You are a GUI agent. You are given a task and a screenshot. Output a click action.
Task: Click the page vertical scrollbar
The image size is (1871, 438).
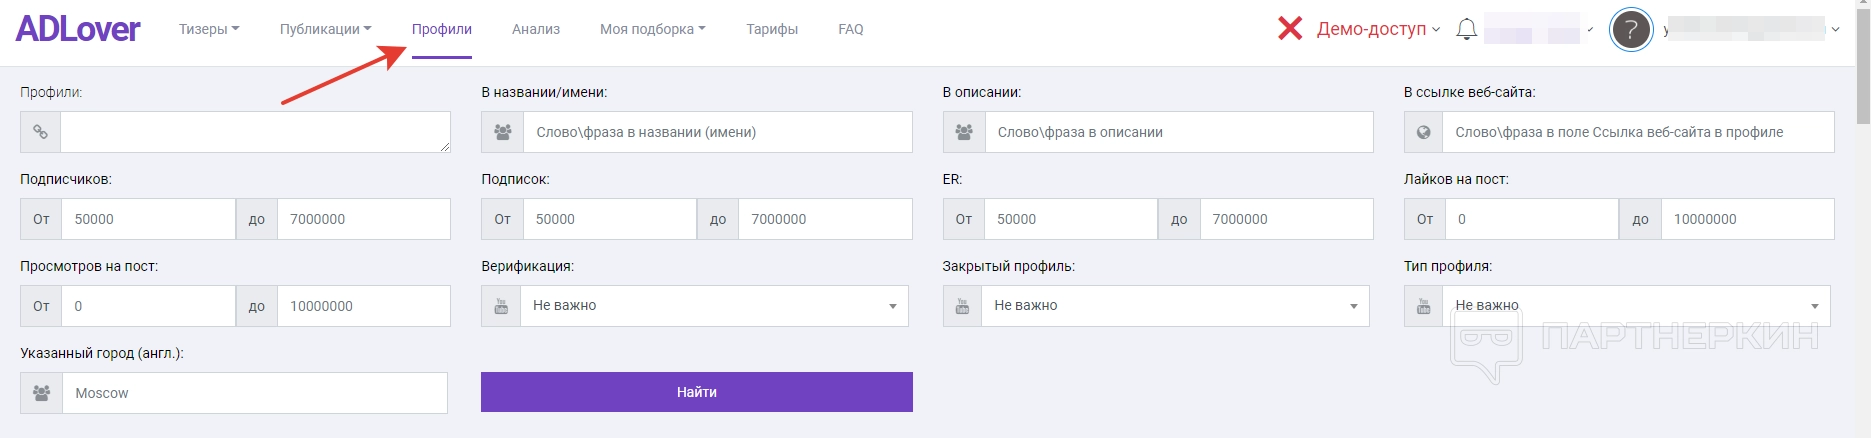coord(1862,60)
